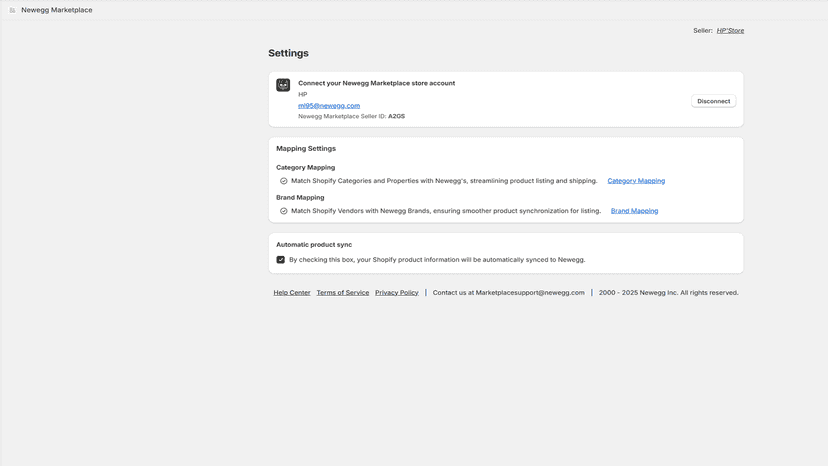This screenshot has height=466, width=828.
Task: Disconnect the Newegg Marketplace store account
Action: pos(713,101)
